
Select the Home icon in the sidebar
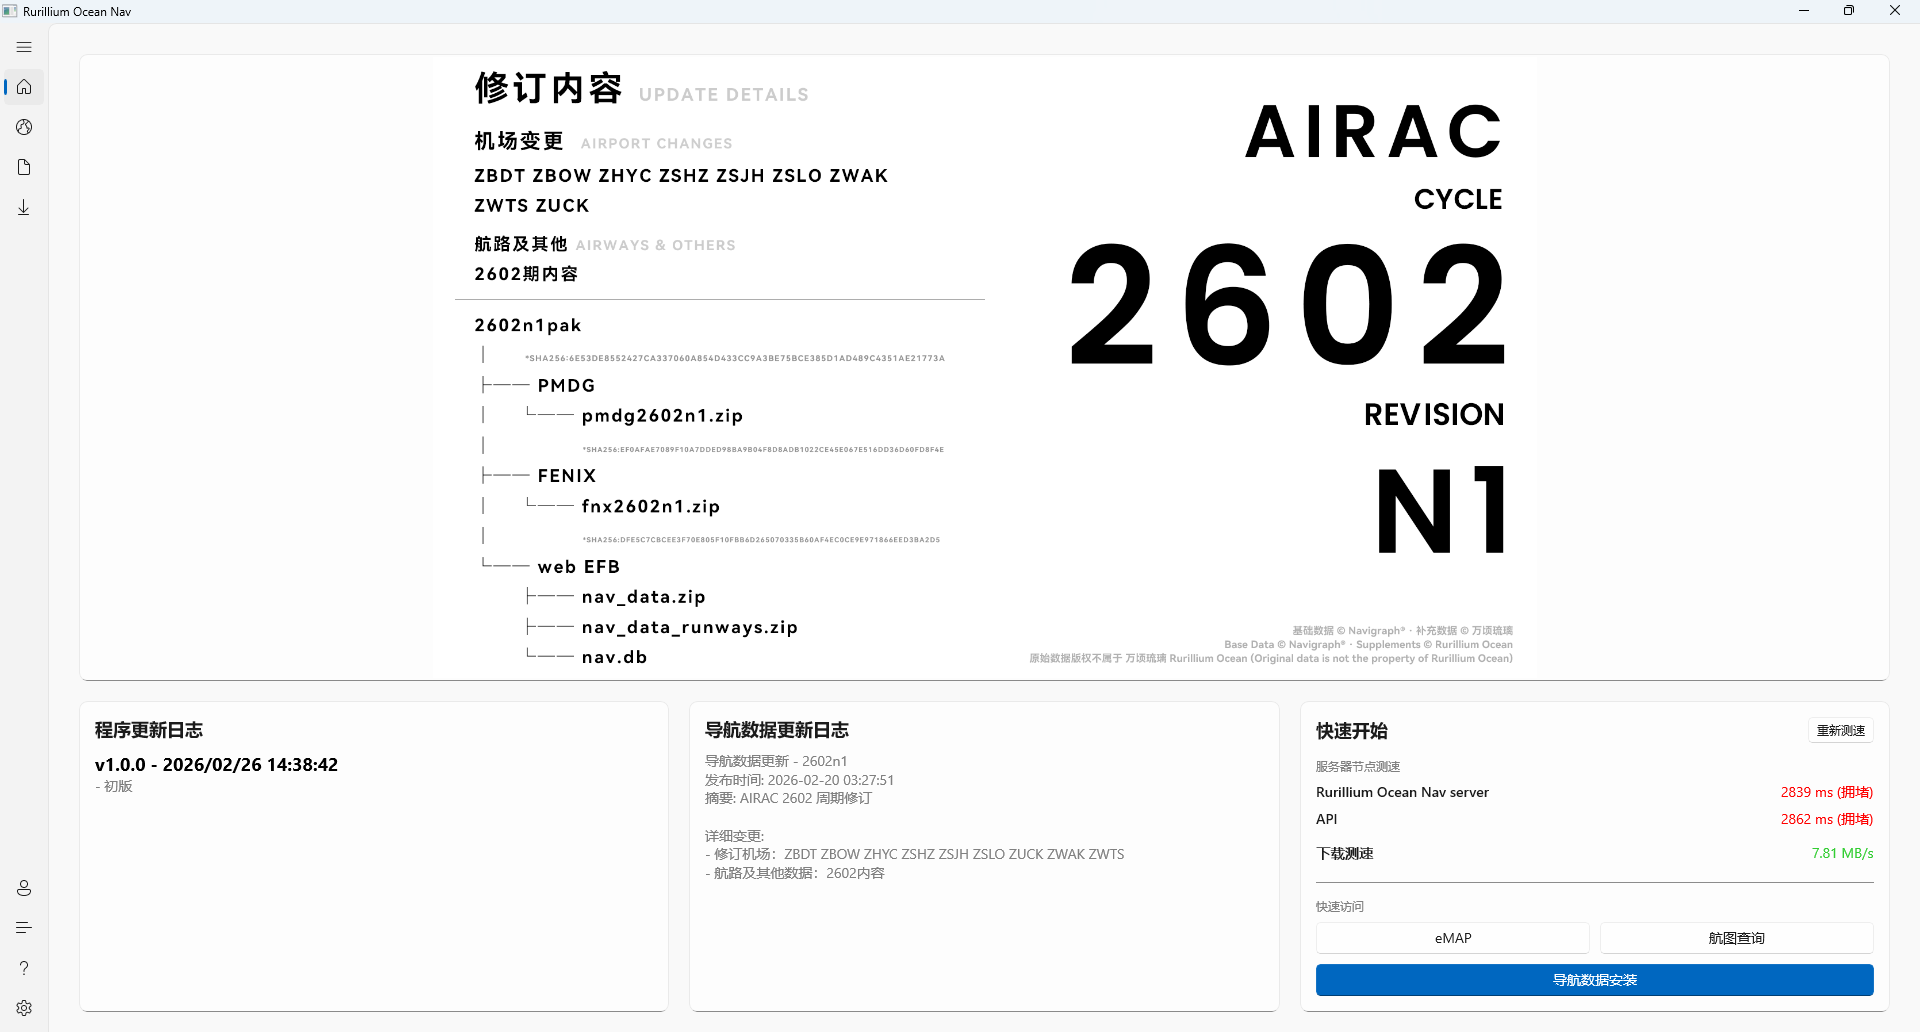tap(24, 87)
